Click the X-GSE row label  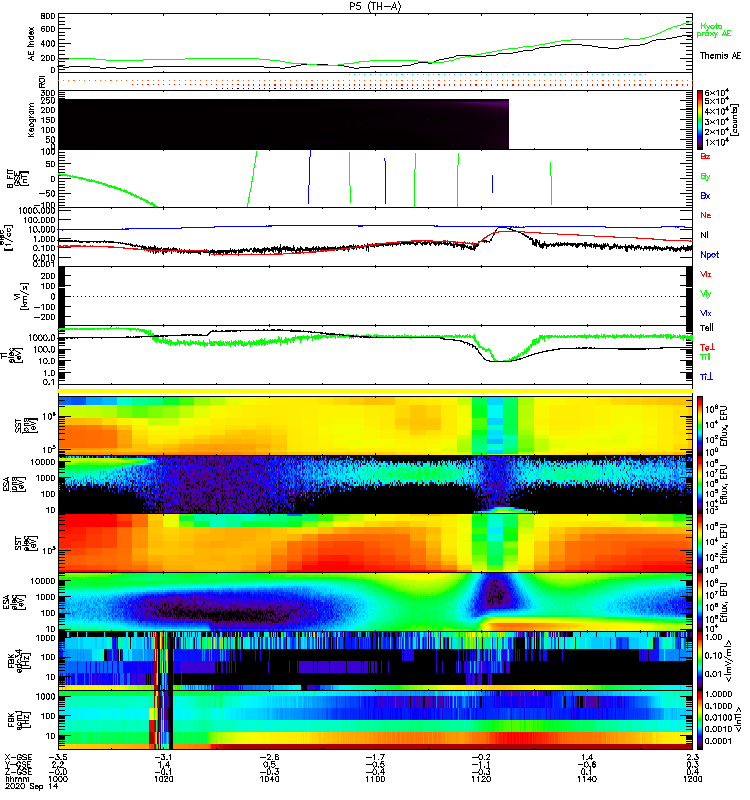(x=18, y=758)
